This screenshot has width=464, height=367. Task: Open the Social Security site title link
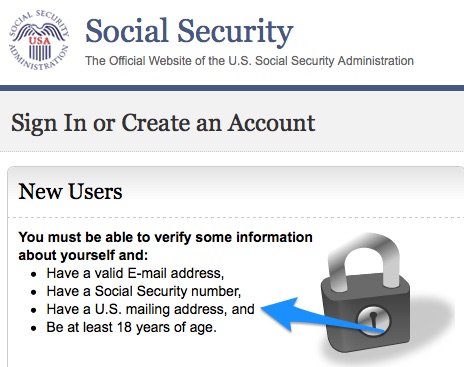click(x=189, y=32)
